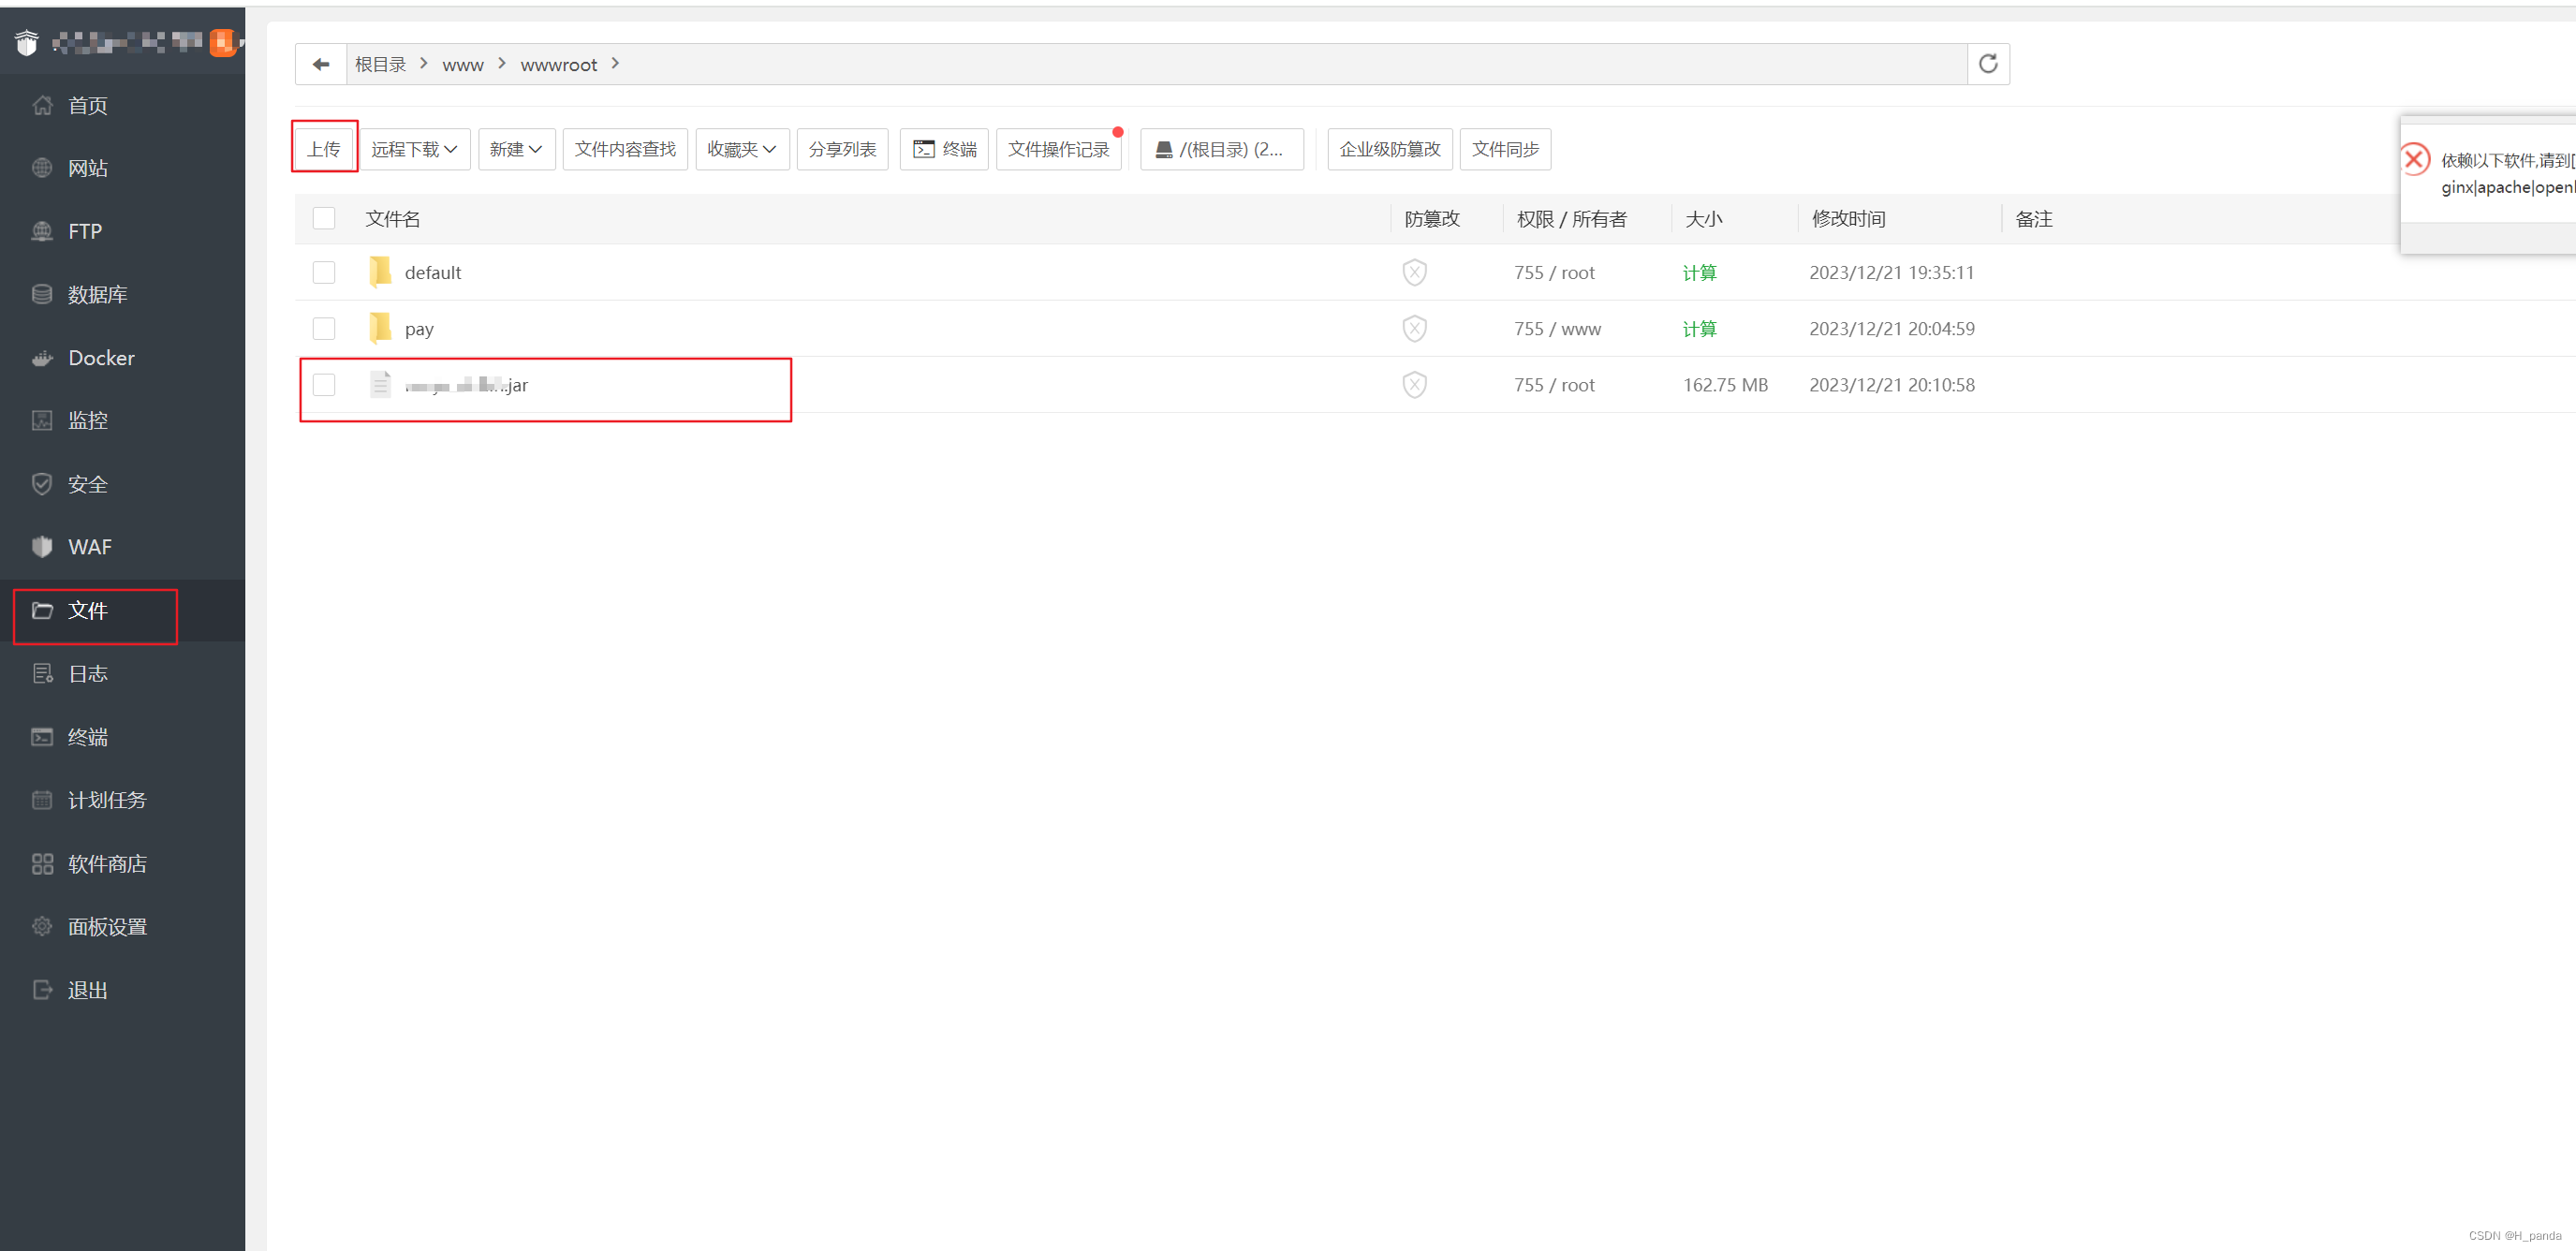
Task: Open the pay folder icon
Action: 380,328
